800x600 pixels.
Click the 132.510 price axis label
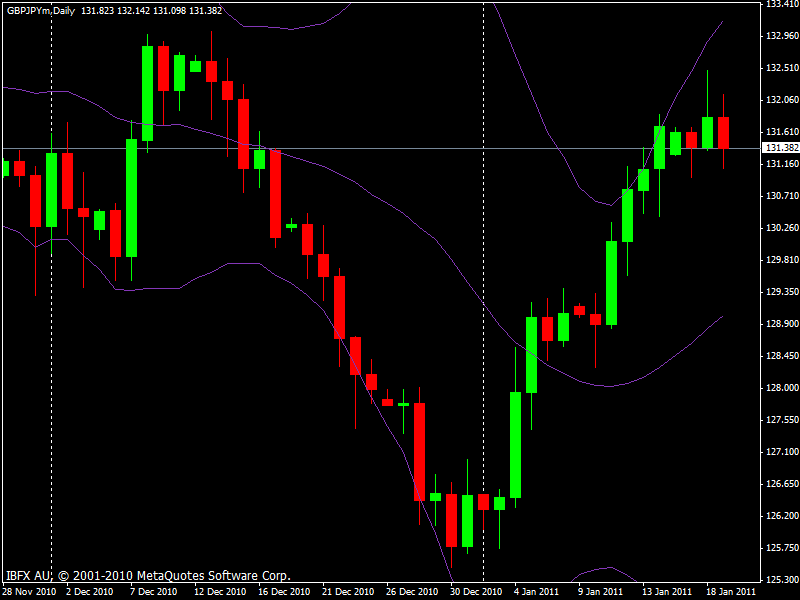point(782,68)
